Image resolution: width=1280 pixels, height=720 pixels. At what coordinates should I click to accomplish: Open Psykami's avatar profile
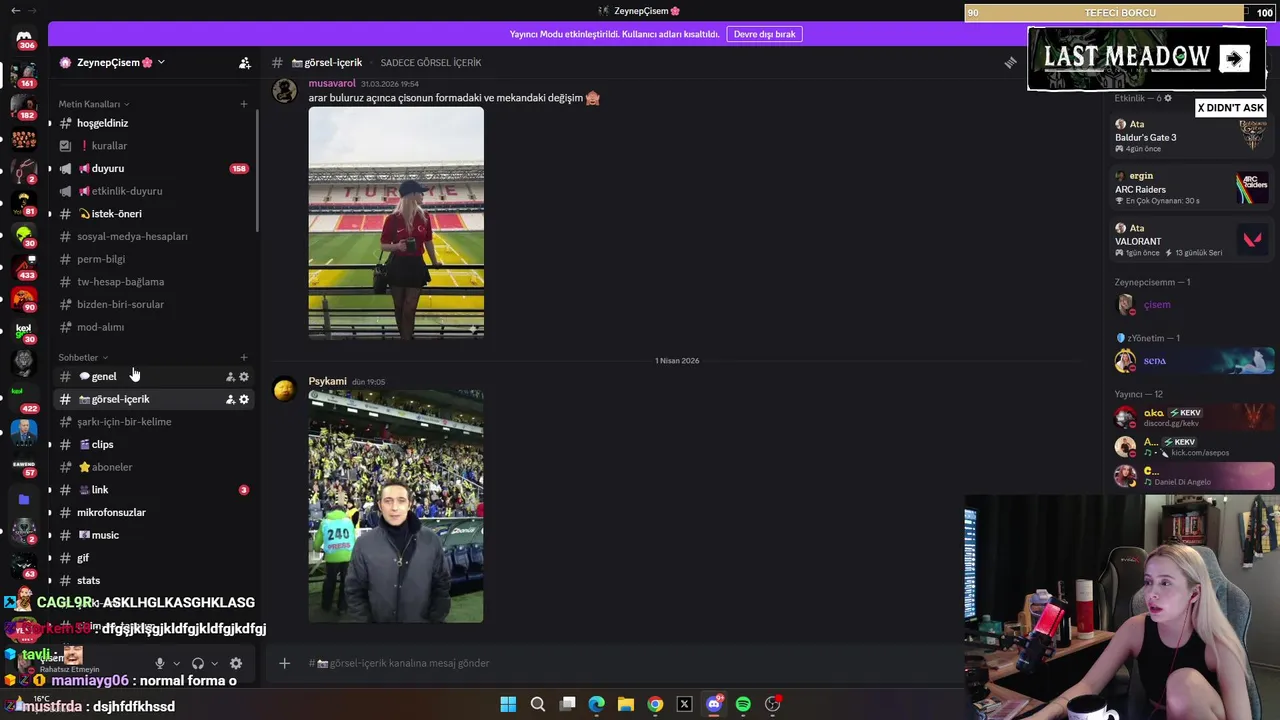click(x=285, y=389)
